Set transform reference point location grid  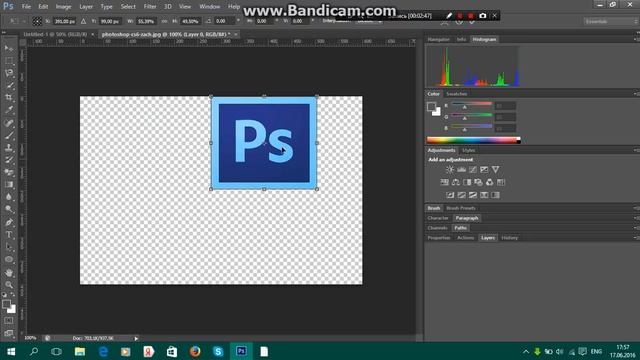(37, 21)
